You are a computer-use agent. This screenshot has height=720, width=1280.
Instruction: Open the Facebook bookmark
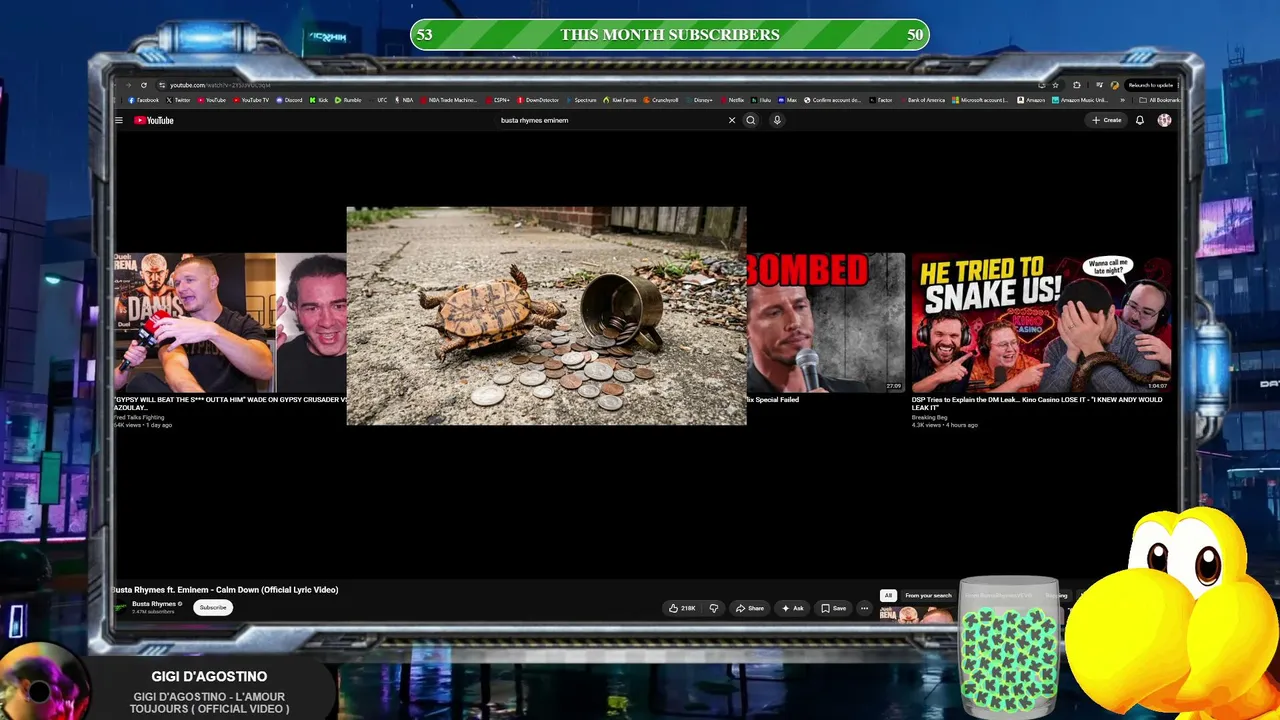[144, 100]
